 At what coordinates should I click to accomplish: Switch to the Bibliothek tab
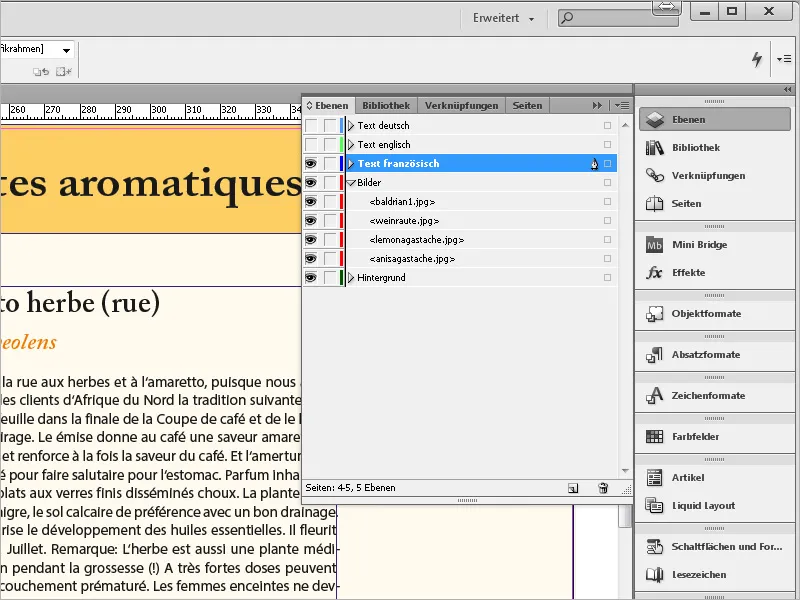tap(386, 105)
